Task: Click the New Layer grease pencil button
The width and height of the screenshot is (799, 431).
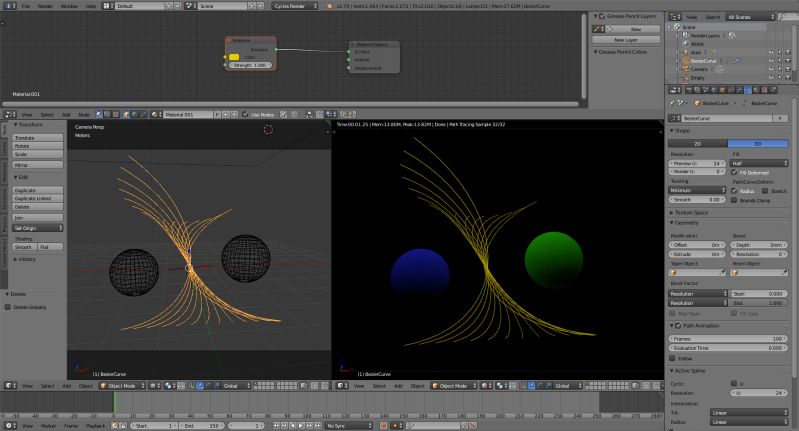Action: pos(626,40)
